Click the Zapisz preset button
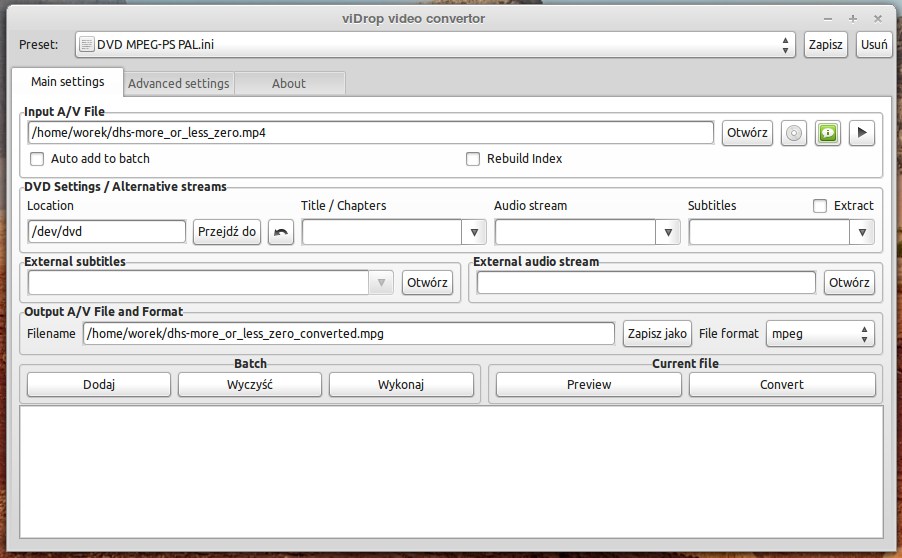The width and height of the screenshot is (902, 558). [x=825, y=44]
